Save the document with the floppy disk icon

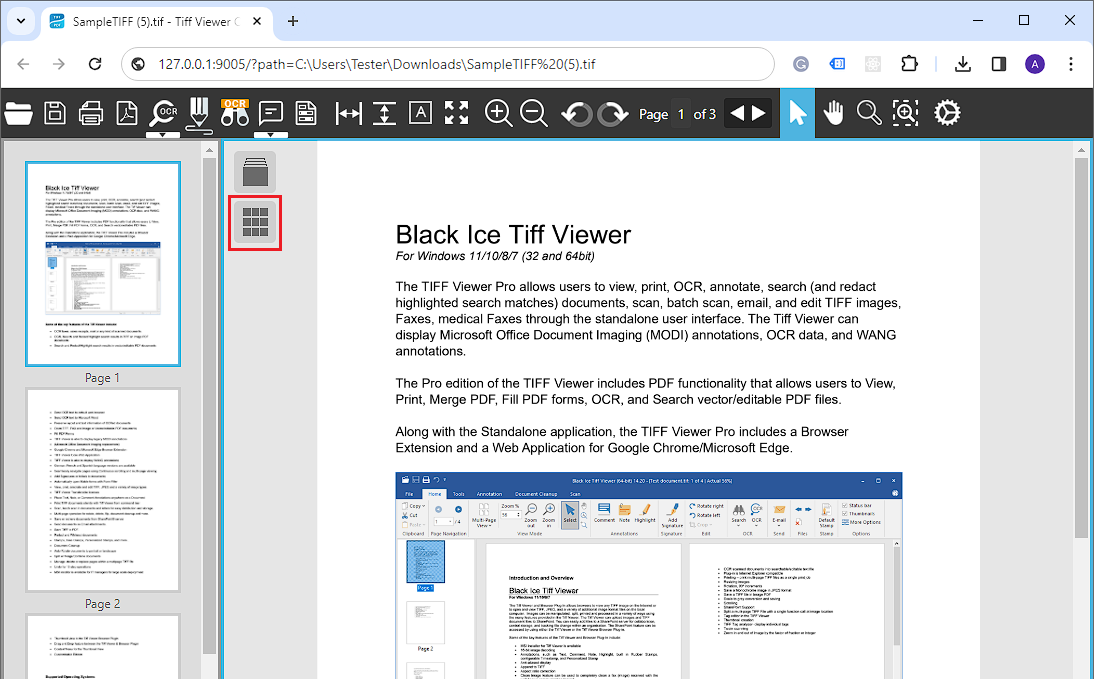click(54, 113)
